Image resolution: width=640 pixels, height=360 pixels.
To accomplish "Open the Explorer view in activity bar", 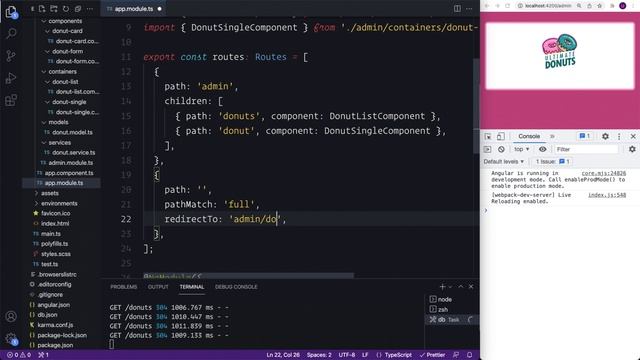I will click(11, 12).
